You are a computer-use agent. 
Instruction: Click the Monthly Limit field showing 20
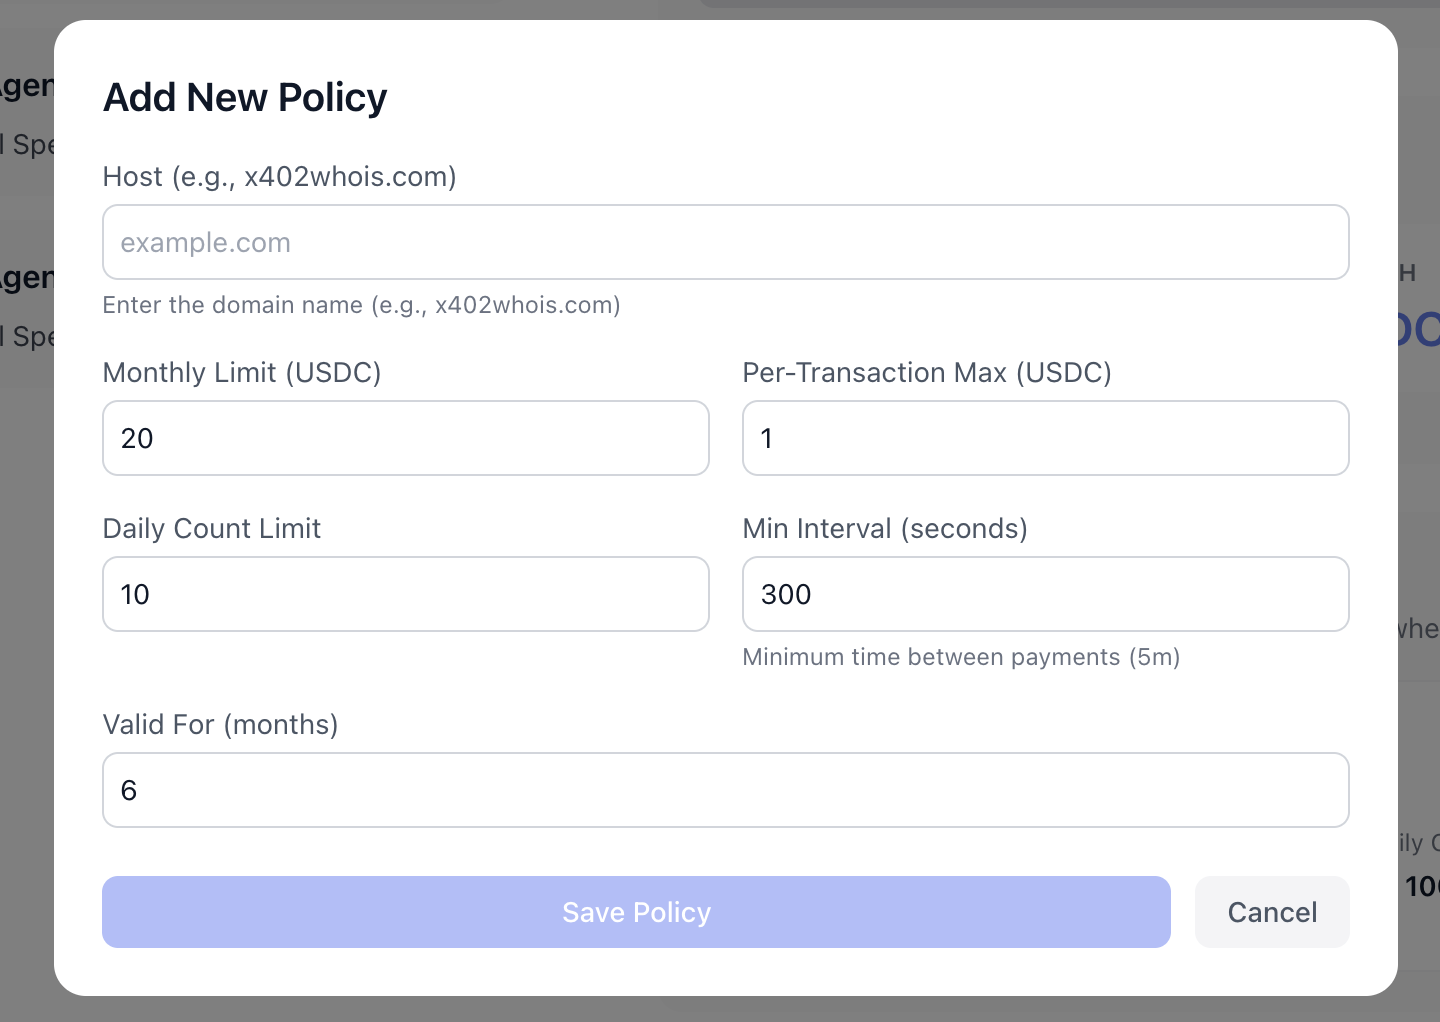405,438
